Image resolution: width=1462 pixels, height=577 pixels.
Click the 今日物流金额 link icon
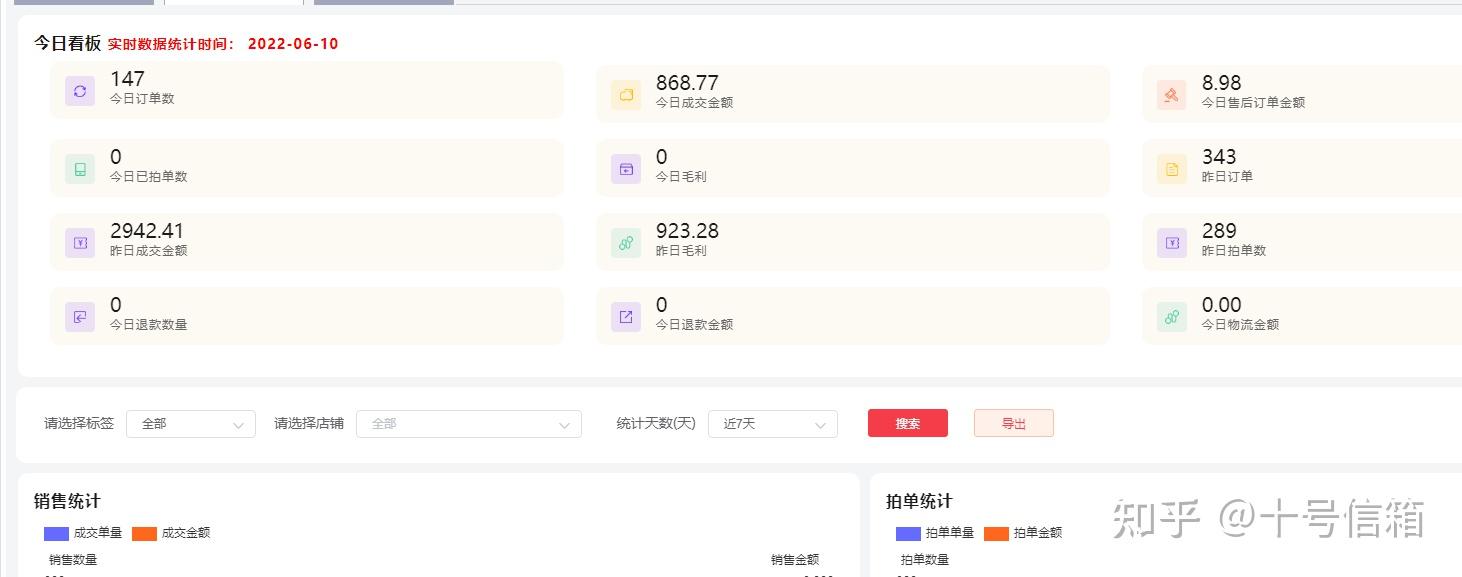[1172, 317]
